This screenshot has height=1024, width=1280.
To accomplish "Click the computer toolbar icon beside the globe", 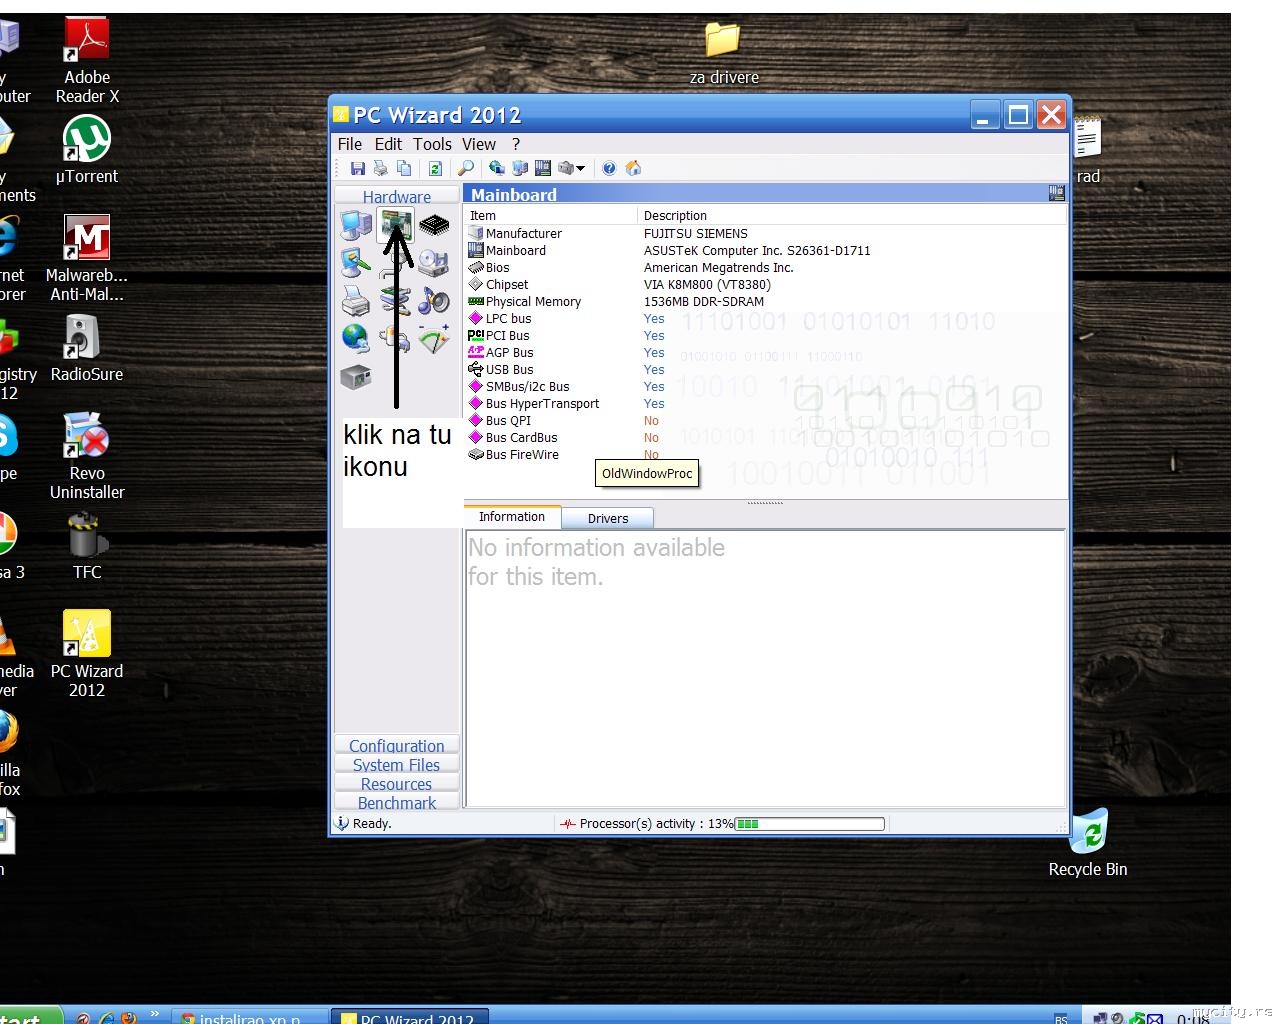I will point(520,168).
